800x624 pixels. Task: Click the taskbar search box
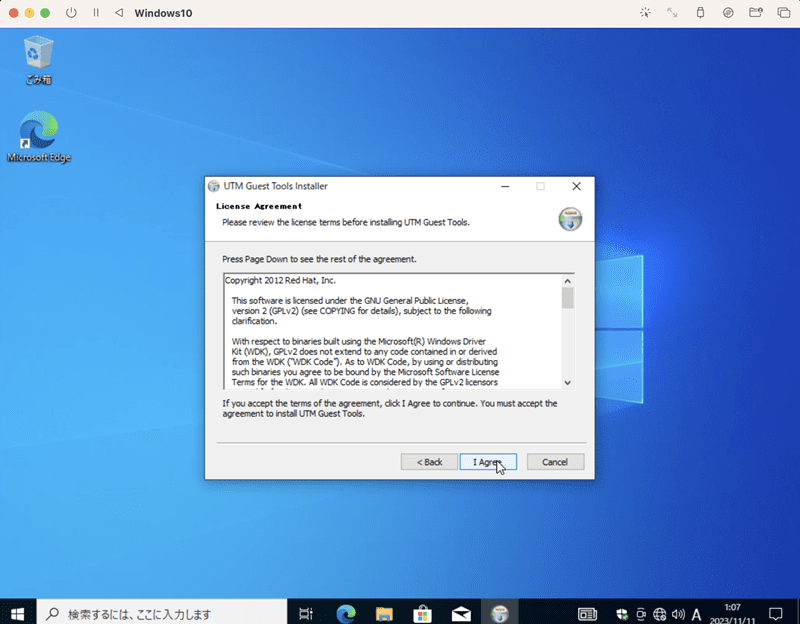(x=162, y=614)
